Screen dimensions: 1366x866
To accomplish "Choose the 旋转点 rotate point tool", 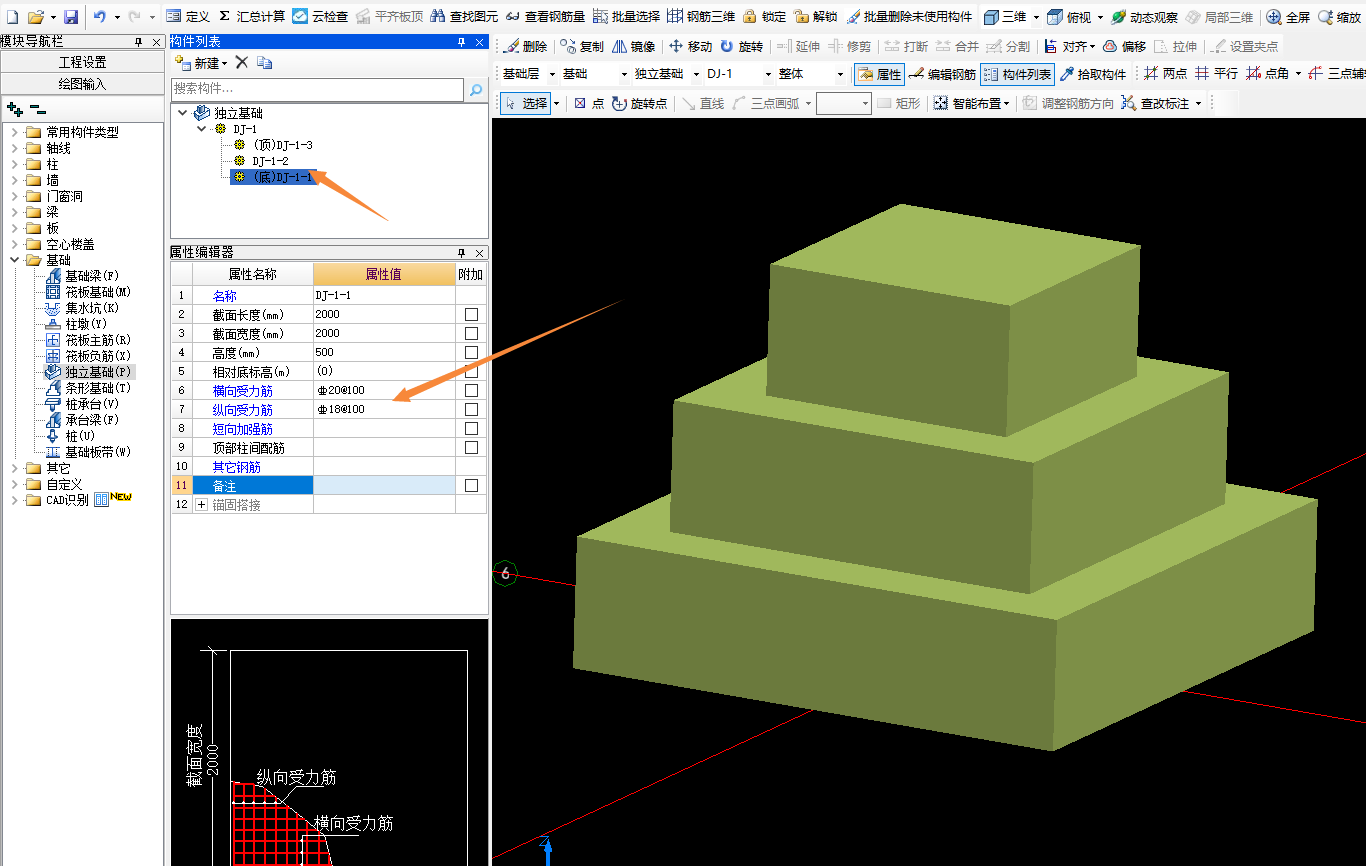I will click(639, 103).
